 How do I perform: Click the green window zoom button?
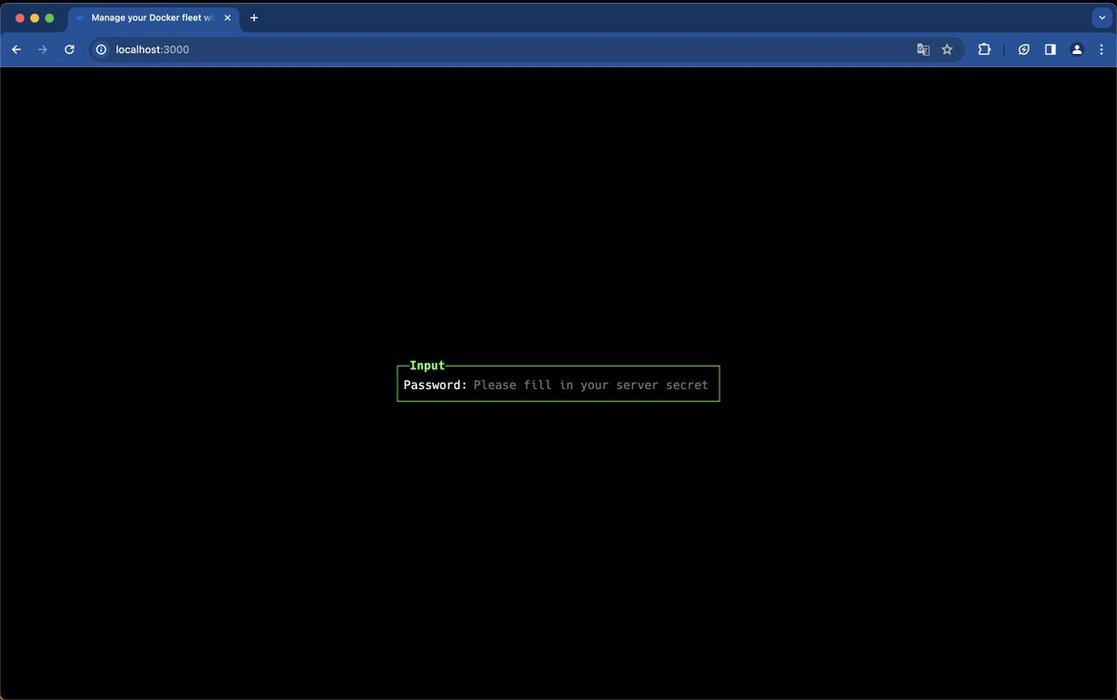click(50, 18)
